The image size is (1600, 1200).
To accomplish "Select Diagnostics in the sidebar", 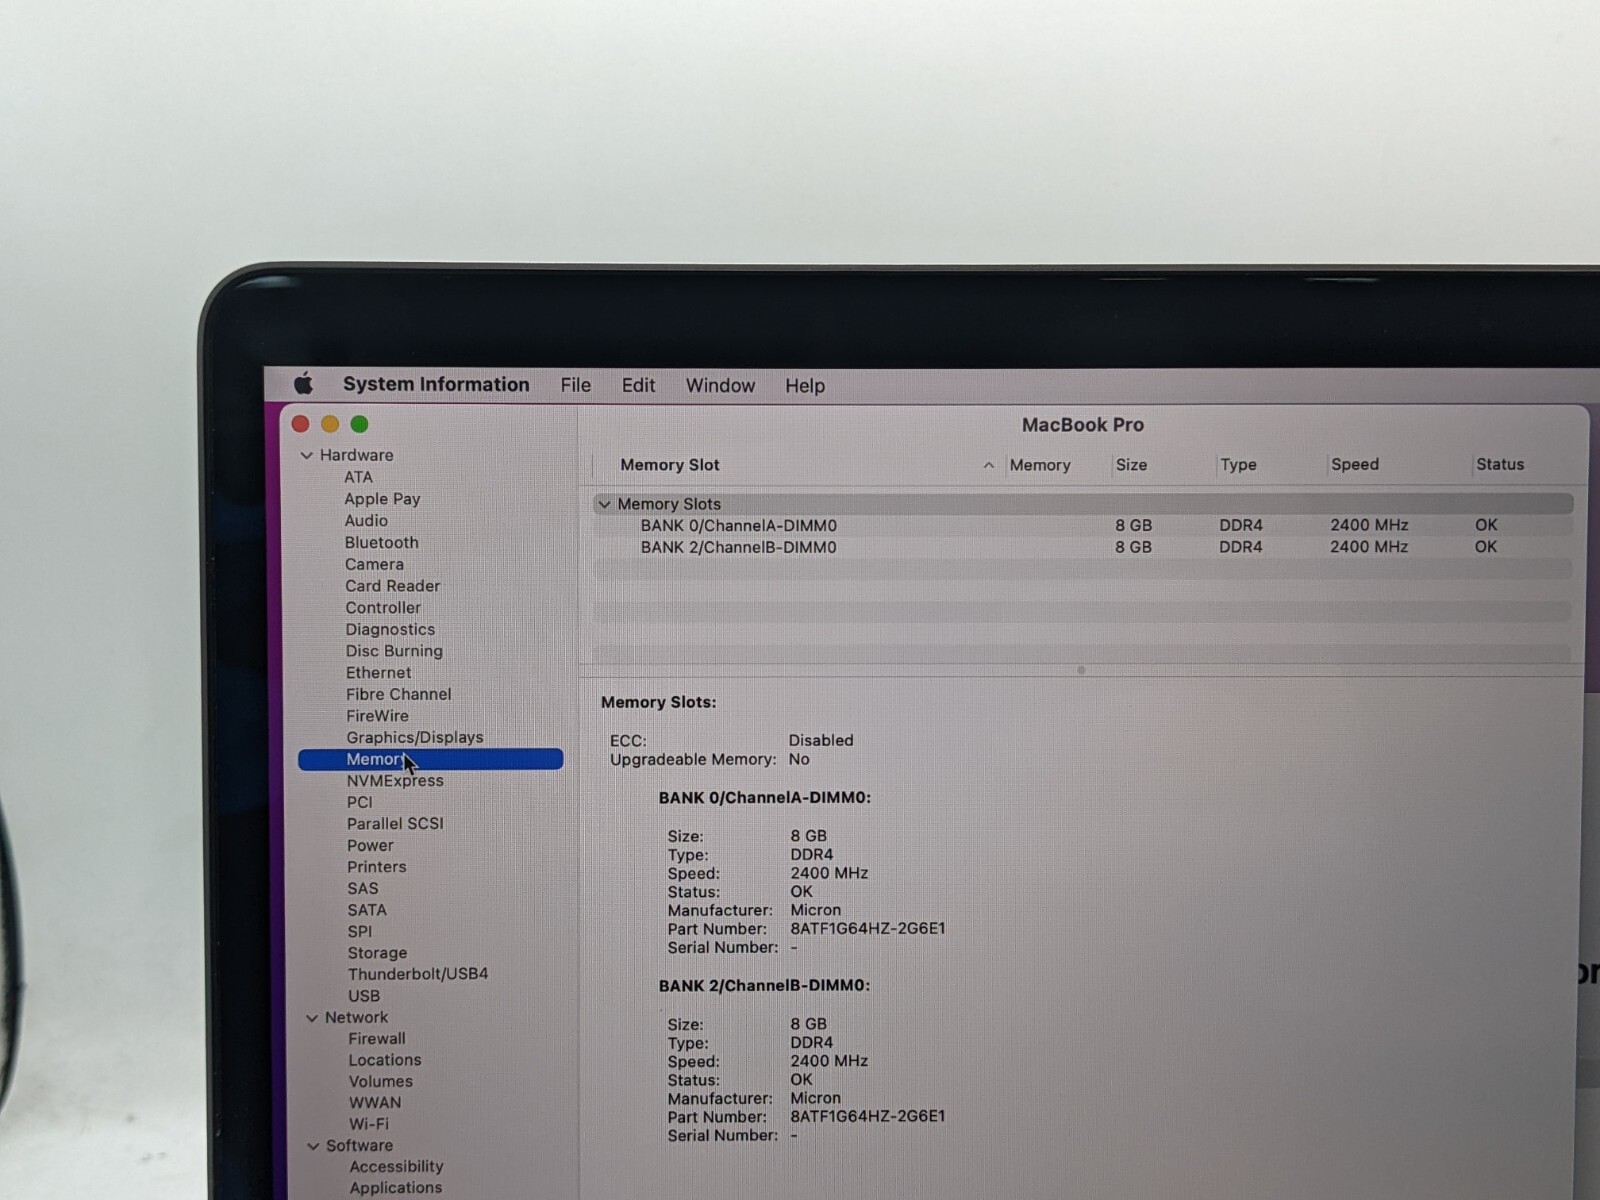I will (390, 630).
